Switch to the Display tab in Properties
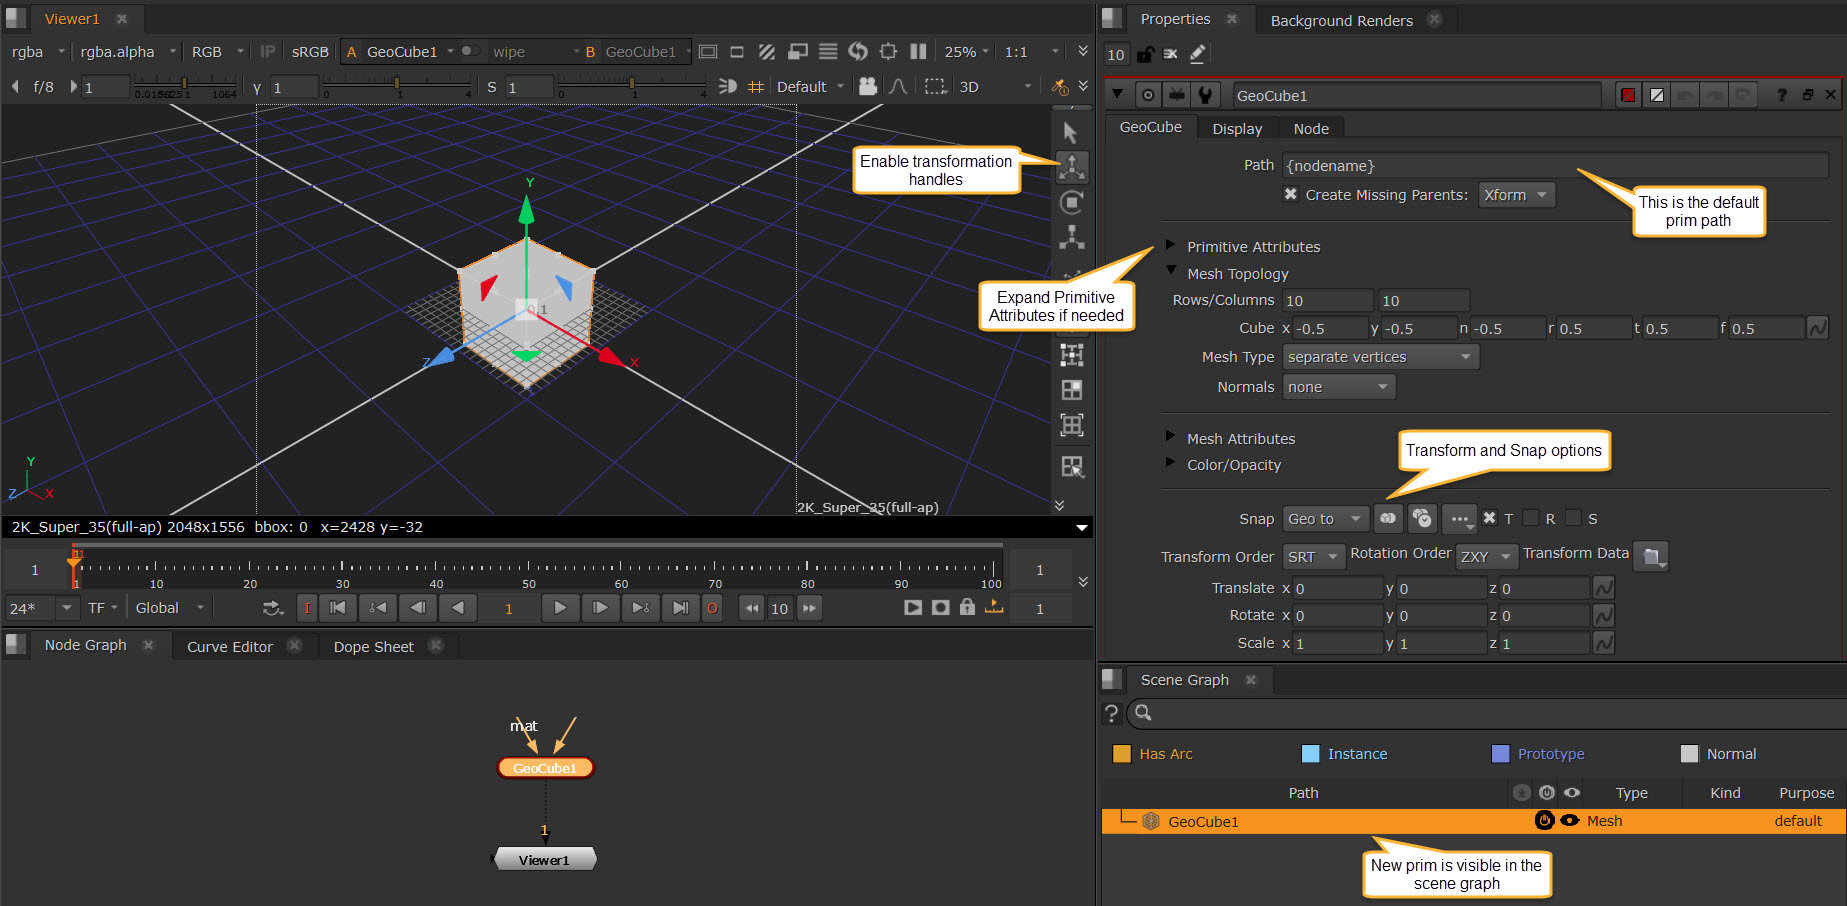This screenshot has width=1847, height=906. click(1237, 128)
